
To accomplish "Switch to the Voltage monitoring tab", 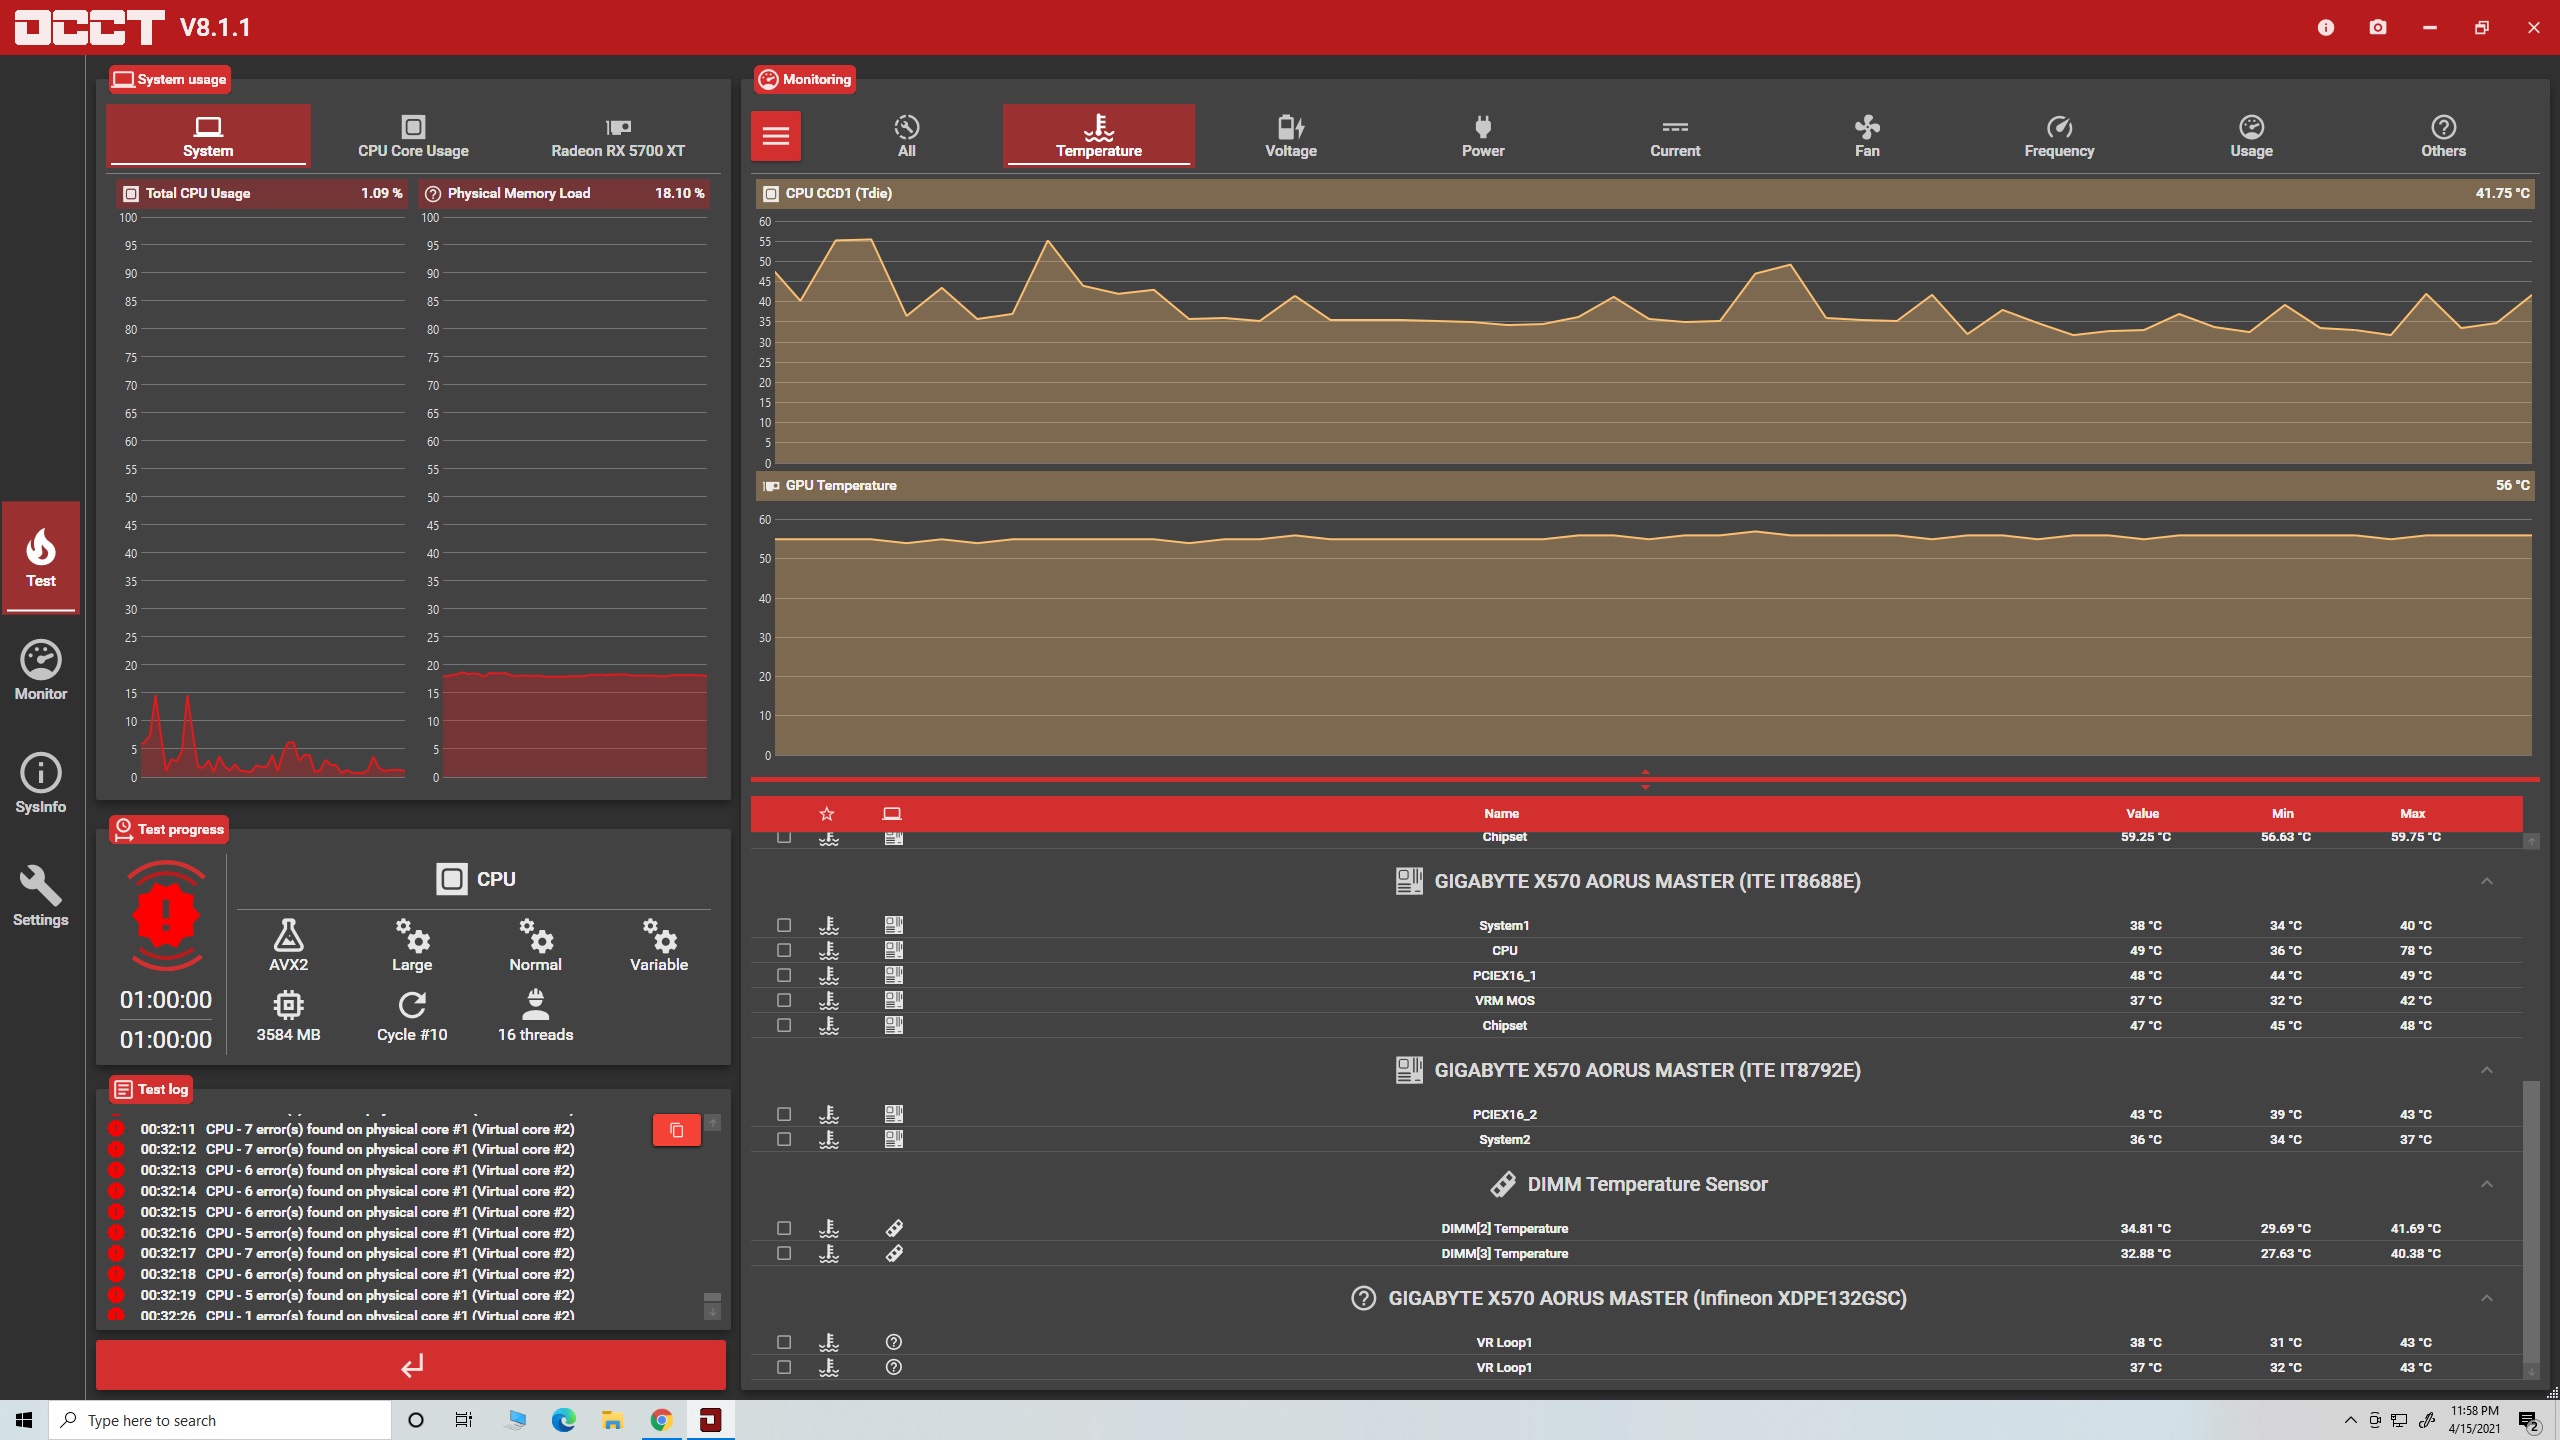I will point(1291,136).
